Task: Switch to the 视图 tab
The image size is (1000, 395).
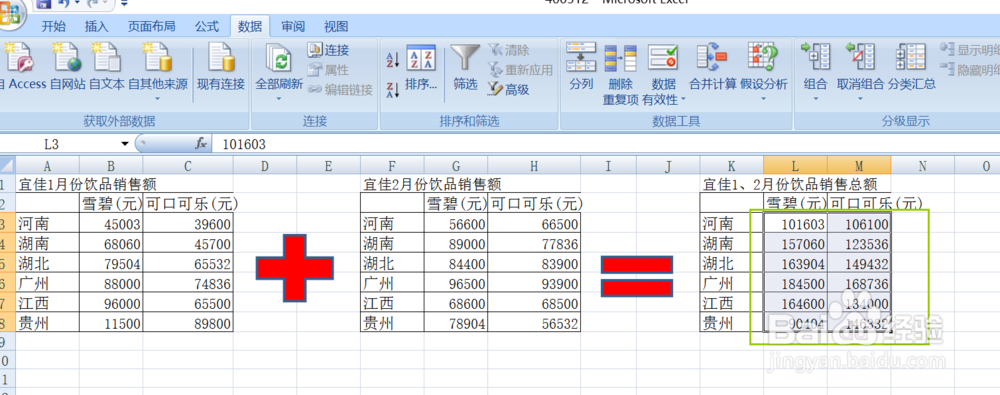Action: pos(336,27)
